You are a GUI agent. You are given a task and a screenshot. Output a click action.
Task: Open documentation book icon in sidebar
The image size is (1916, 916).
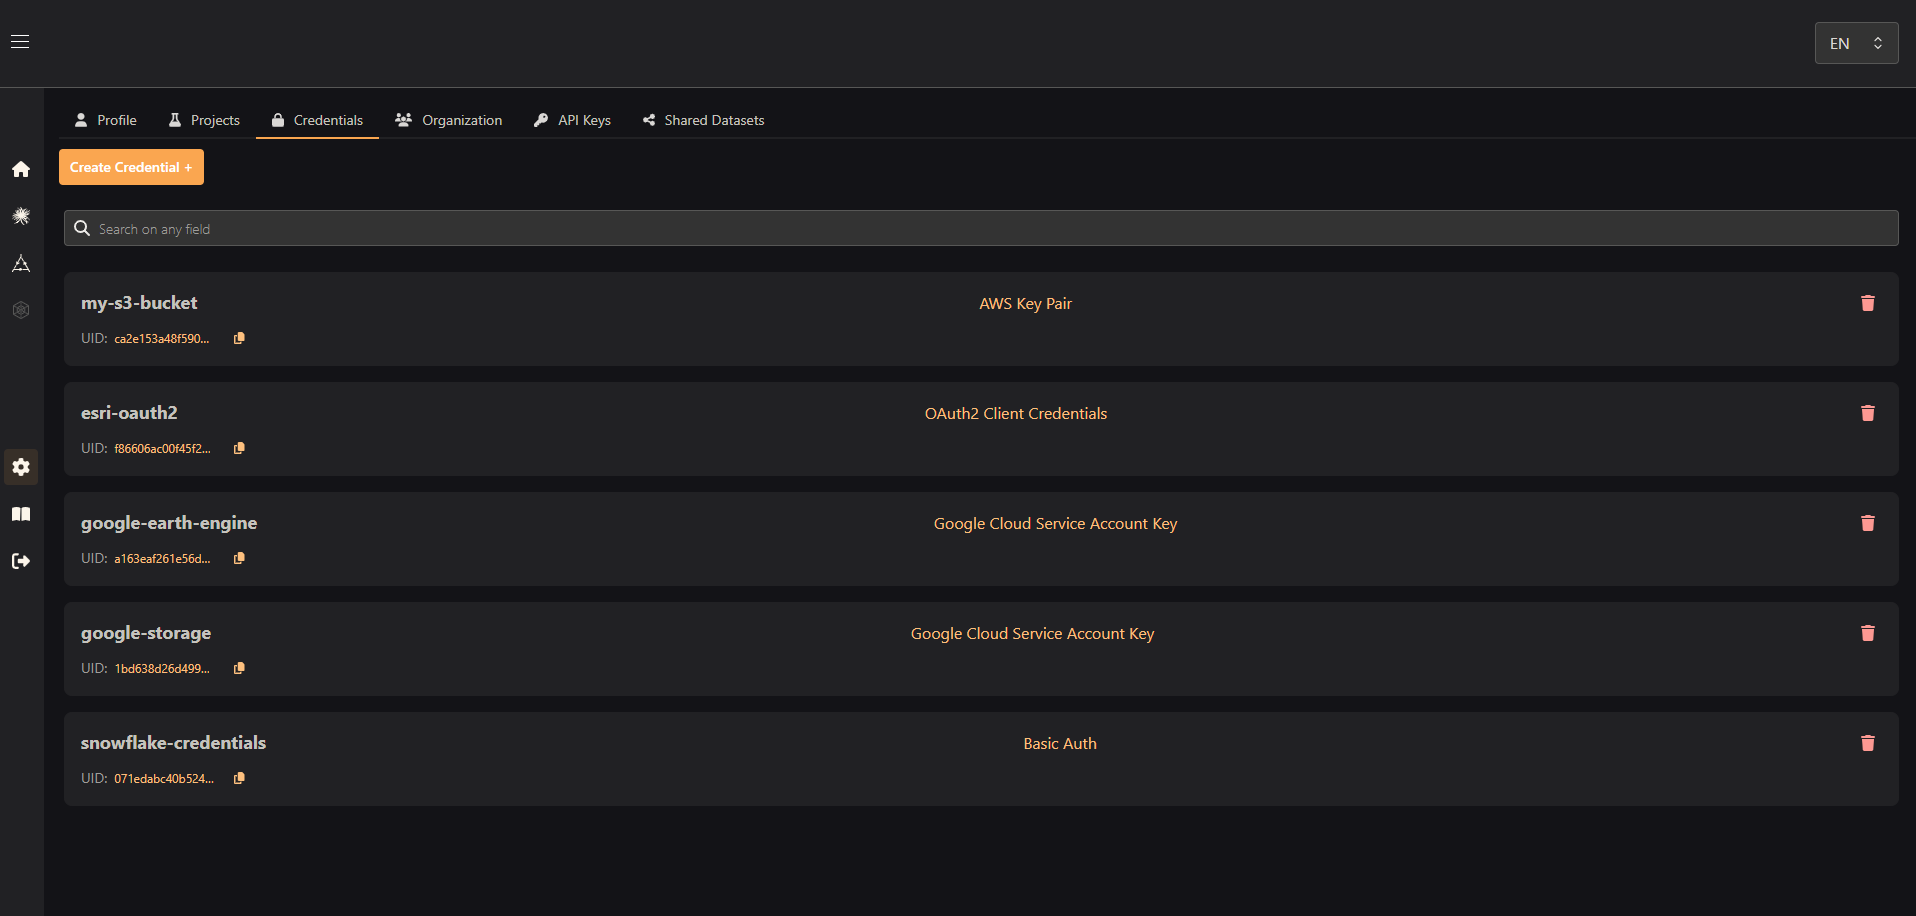point(21,514)
